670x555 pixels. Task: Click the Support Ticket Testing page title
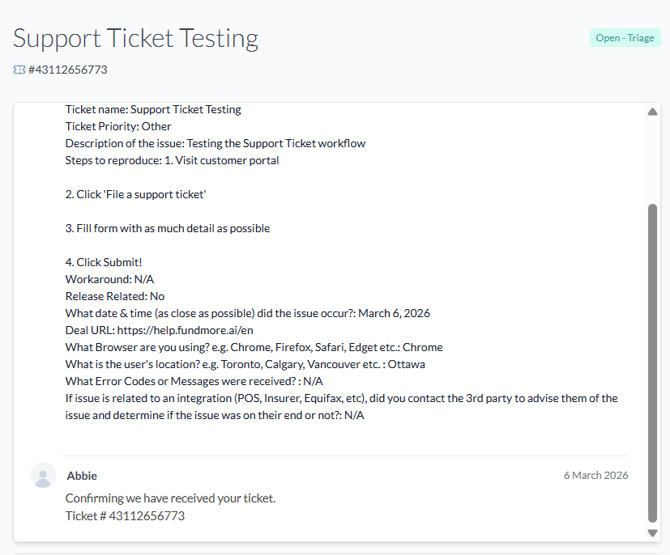(x=136, y=38)
